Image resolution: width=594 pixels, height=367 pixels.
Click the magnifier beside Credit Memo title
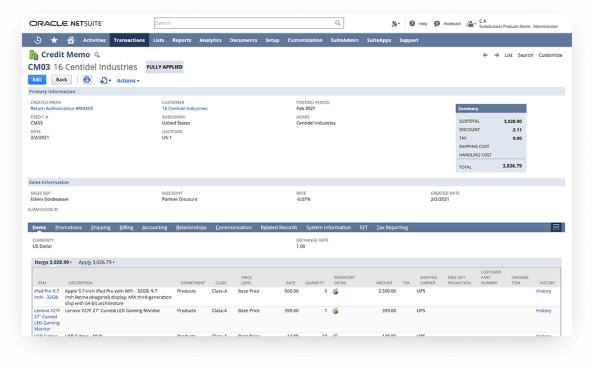click(97, 55)
